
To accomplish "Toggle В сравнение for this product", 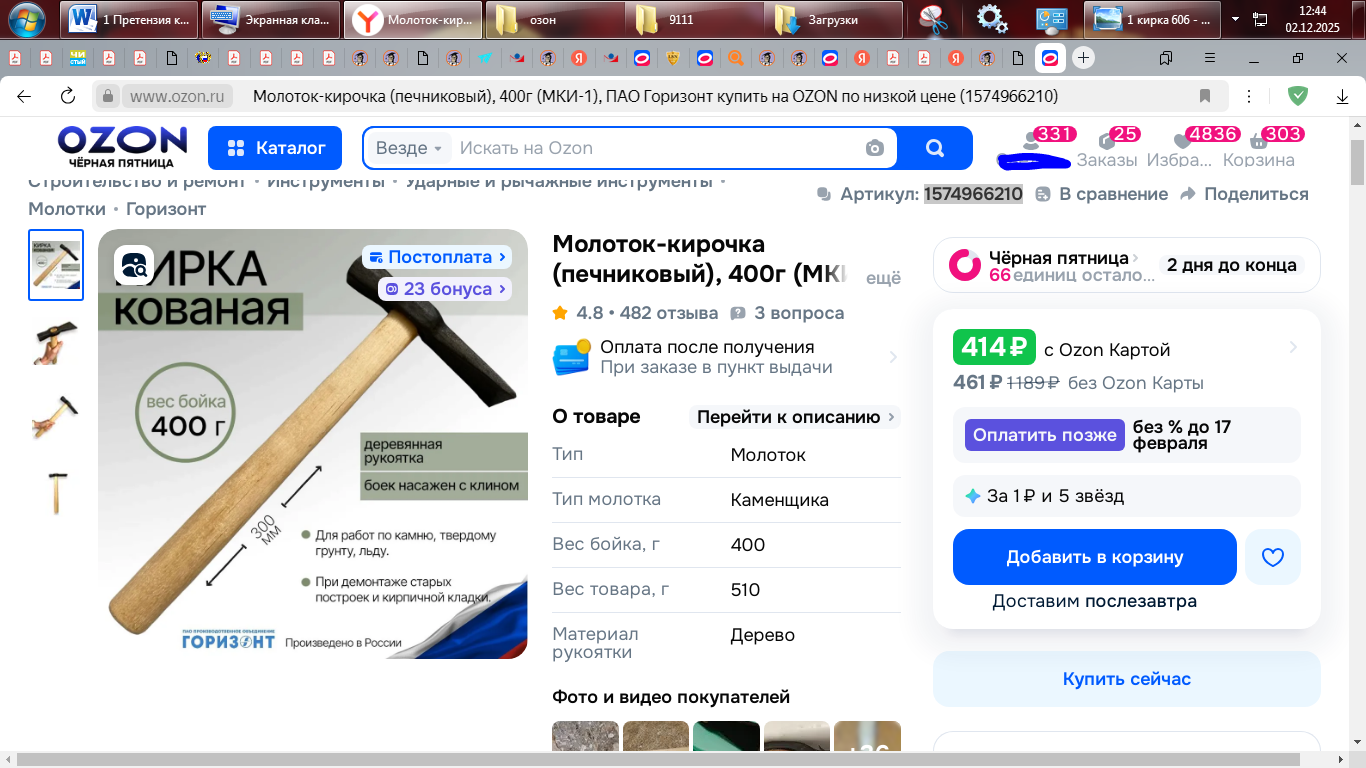I will [1102, 194].
